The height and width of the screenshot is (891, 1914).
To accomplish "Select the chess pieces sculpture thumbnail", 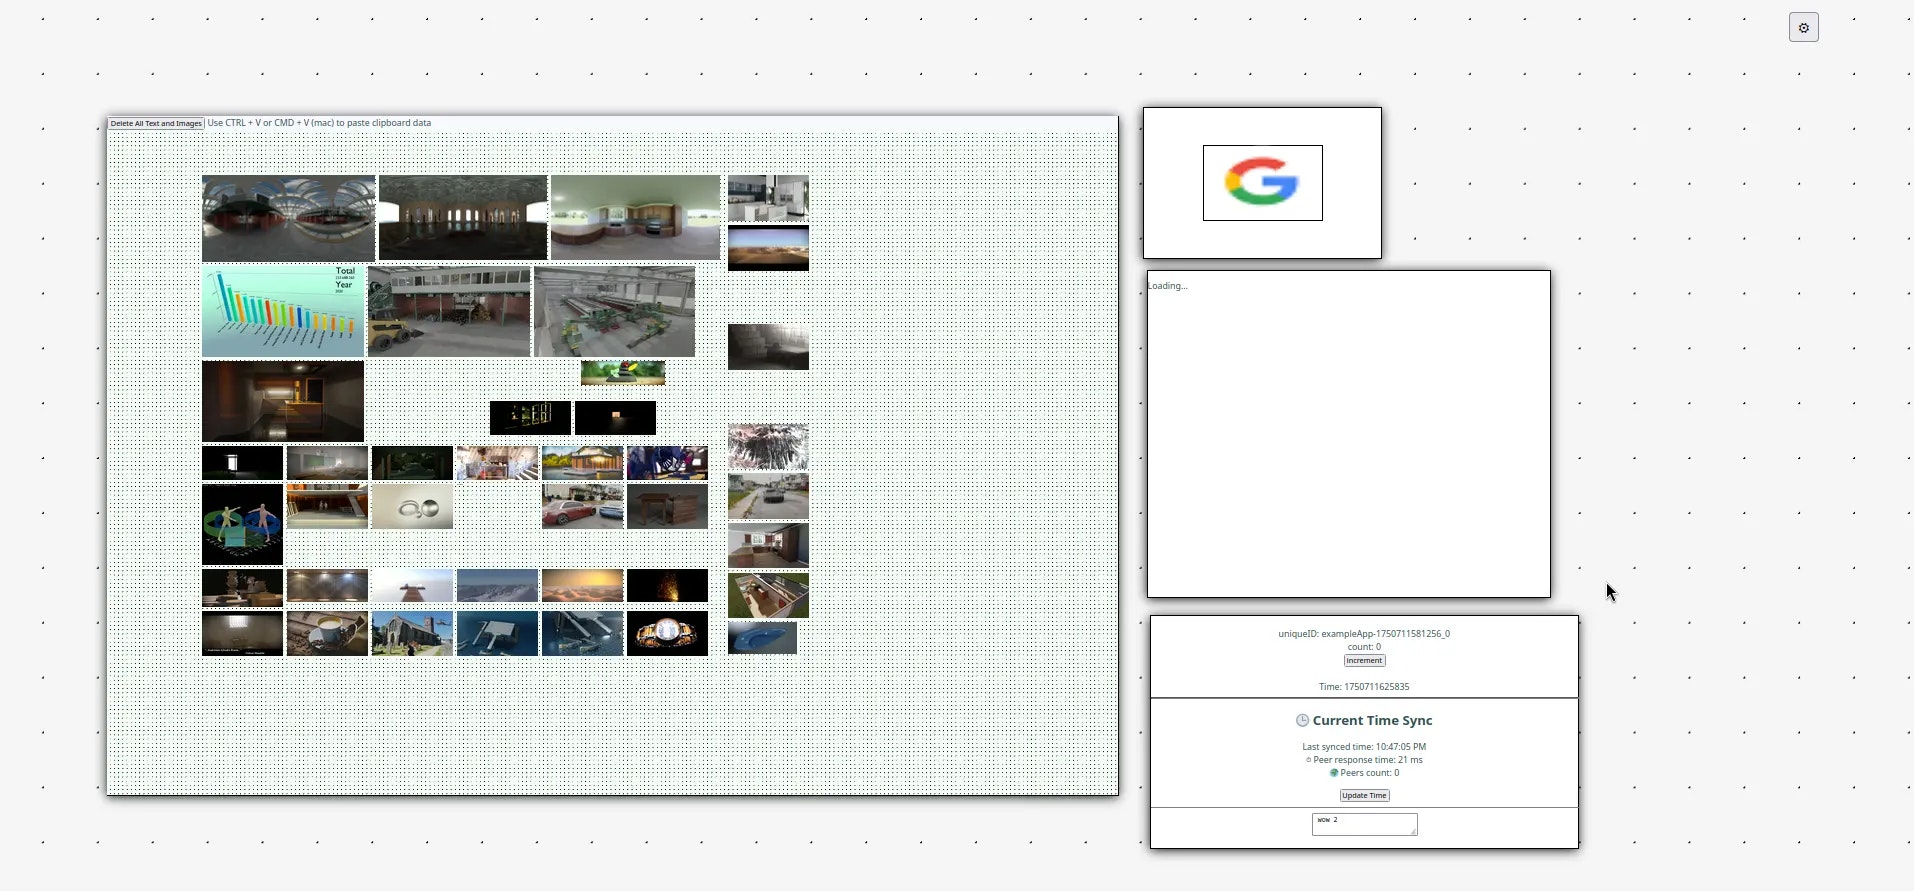I will pyautogui.click(x=242, y=588).
